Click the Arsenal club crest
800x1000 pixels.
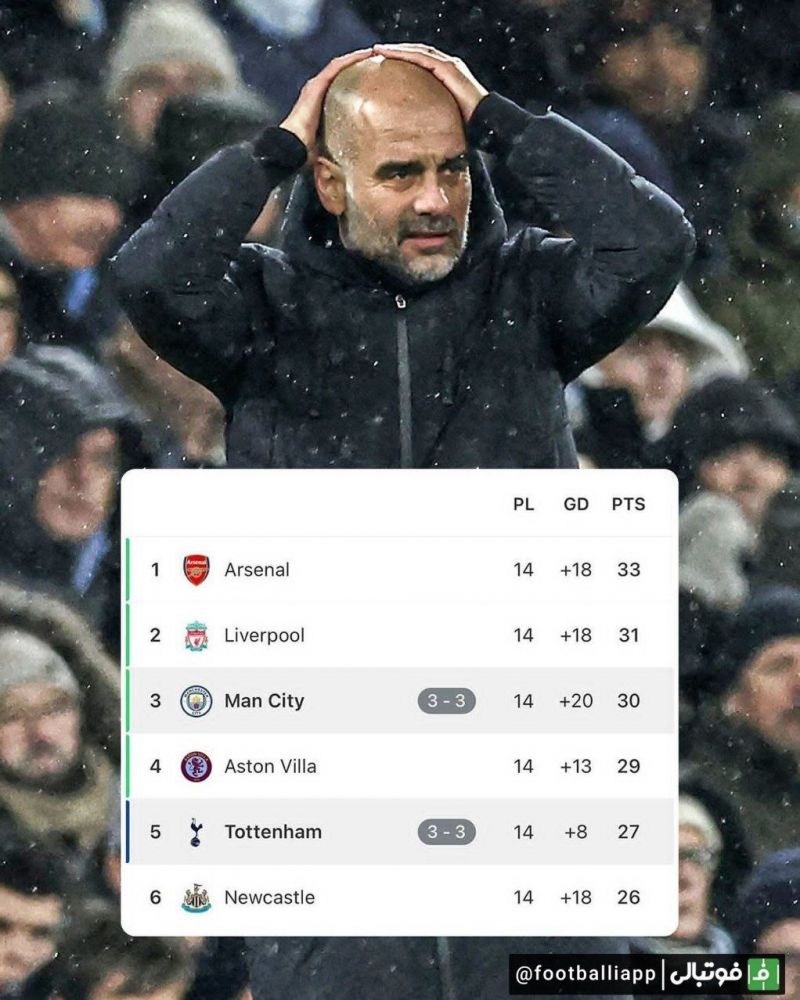pos(196,570)
